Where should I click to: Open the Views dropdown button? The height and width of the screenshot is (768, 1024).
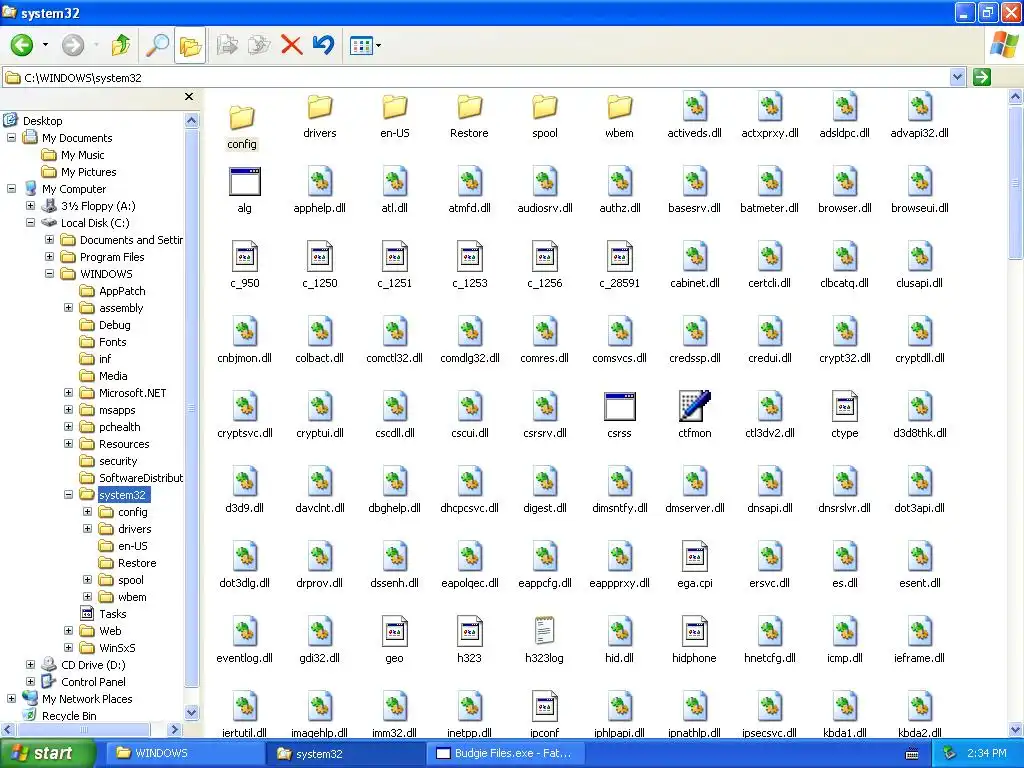365,46
